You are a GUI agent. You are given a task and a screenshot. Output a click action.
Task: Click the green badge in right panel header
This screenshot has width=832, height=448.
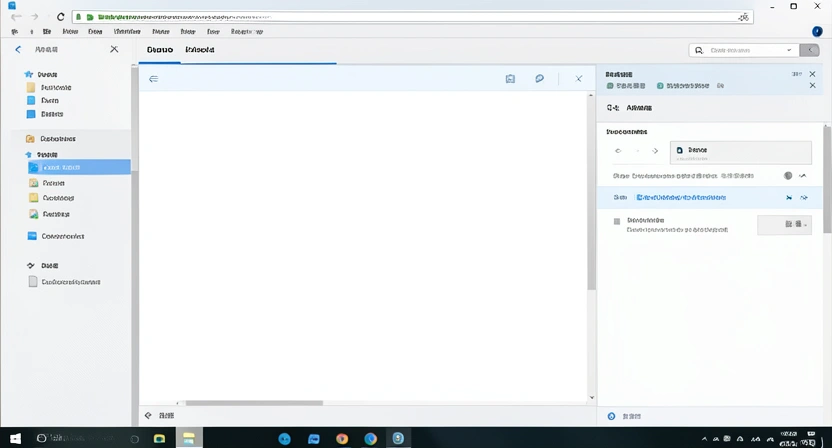click(x=610, y=85)
